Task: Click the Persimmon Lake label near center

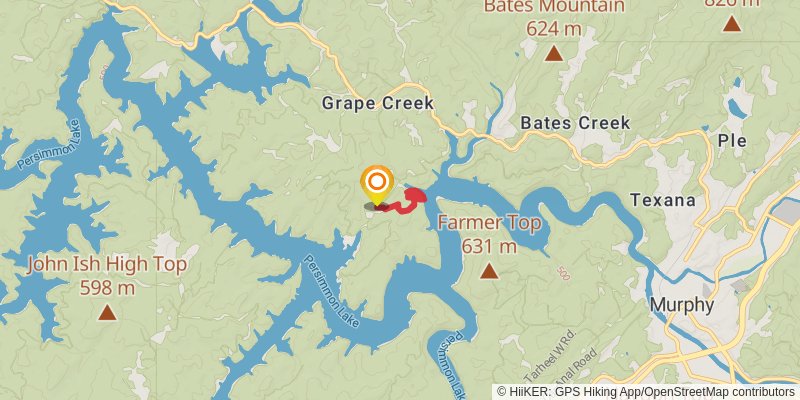Action: coord(332,291)
